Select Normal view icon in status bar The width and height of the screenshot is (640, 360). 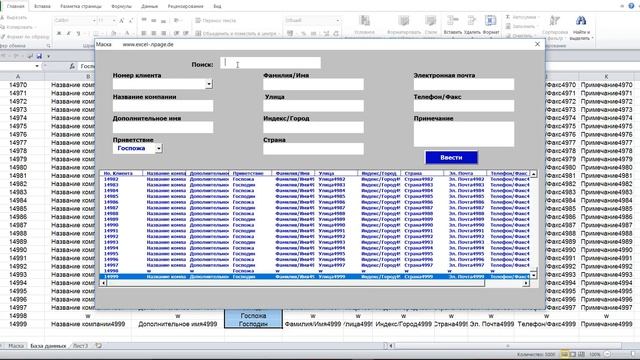[x=564, y=354]
